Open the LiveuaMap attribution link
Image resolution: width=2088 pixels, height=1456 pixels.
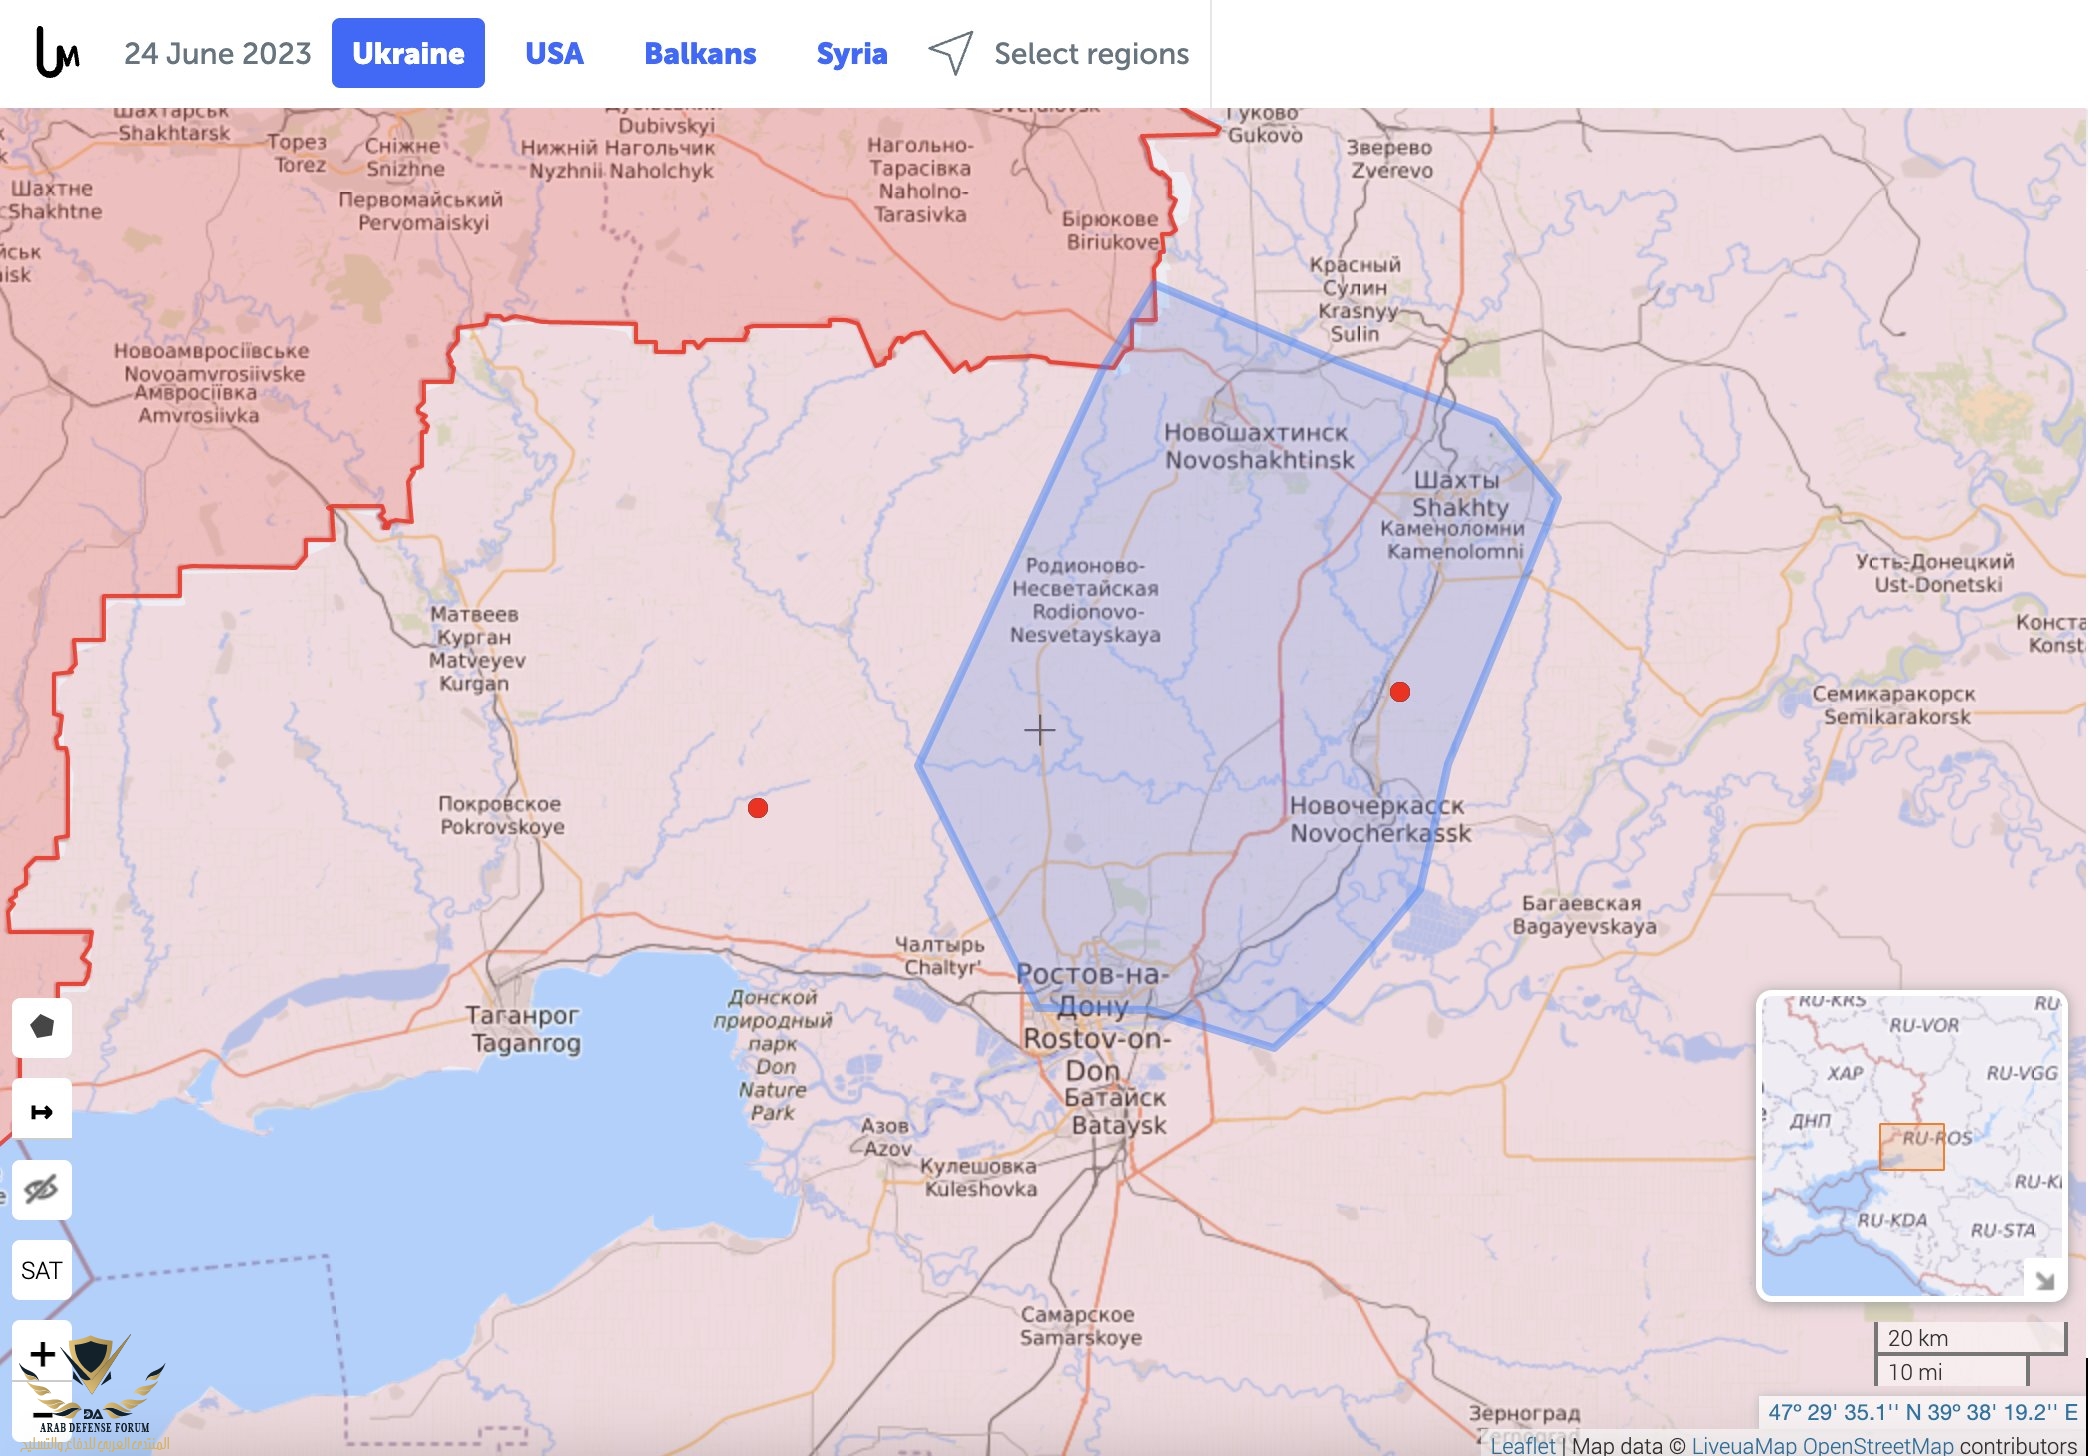[1743, 1445]
